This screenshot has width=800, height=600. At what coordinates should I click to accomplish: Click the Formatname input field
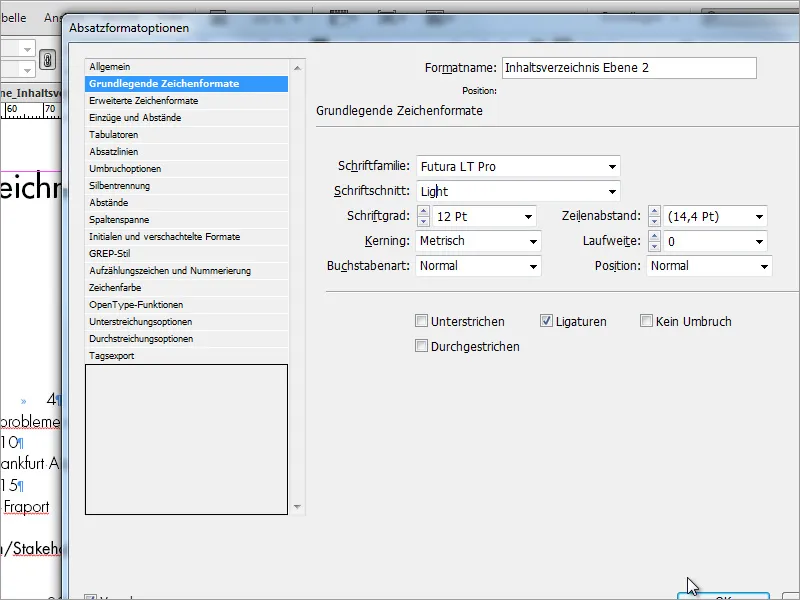[x=629, y=68]
